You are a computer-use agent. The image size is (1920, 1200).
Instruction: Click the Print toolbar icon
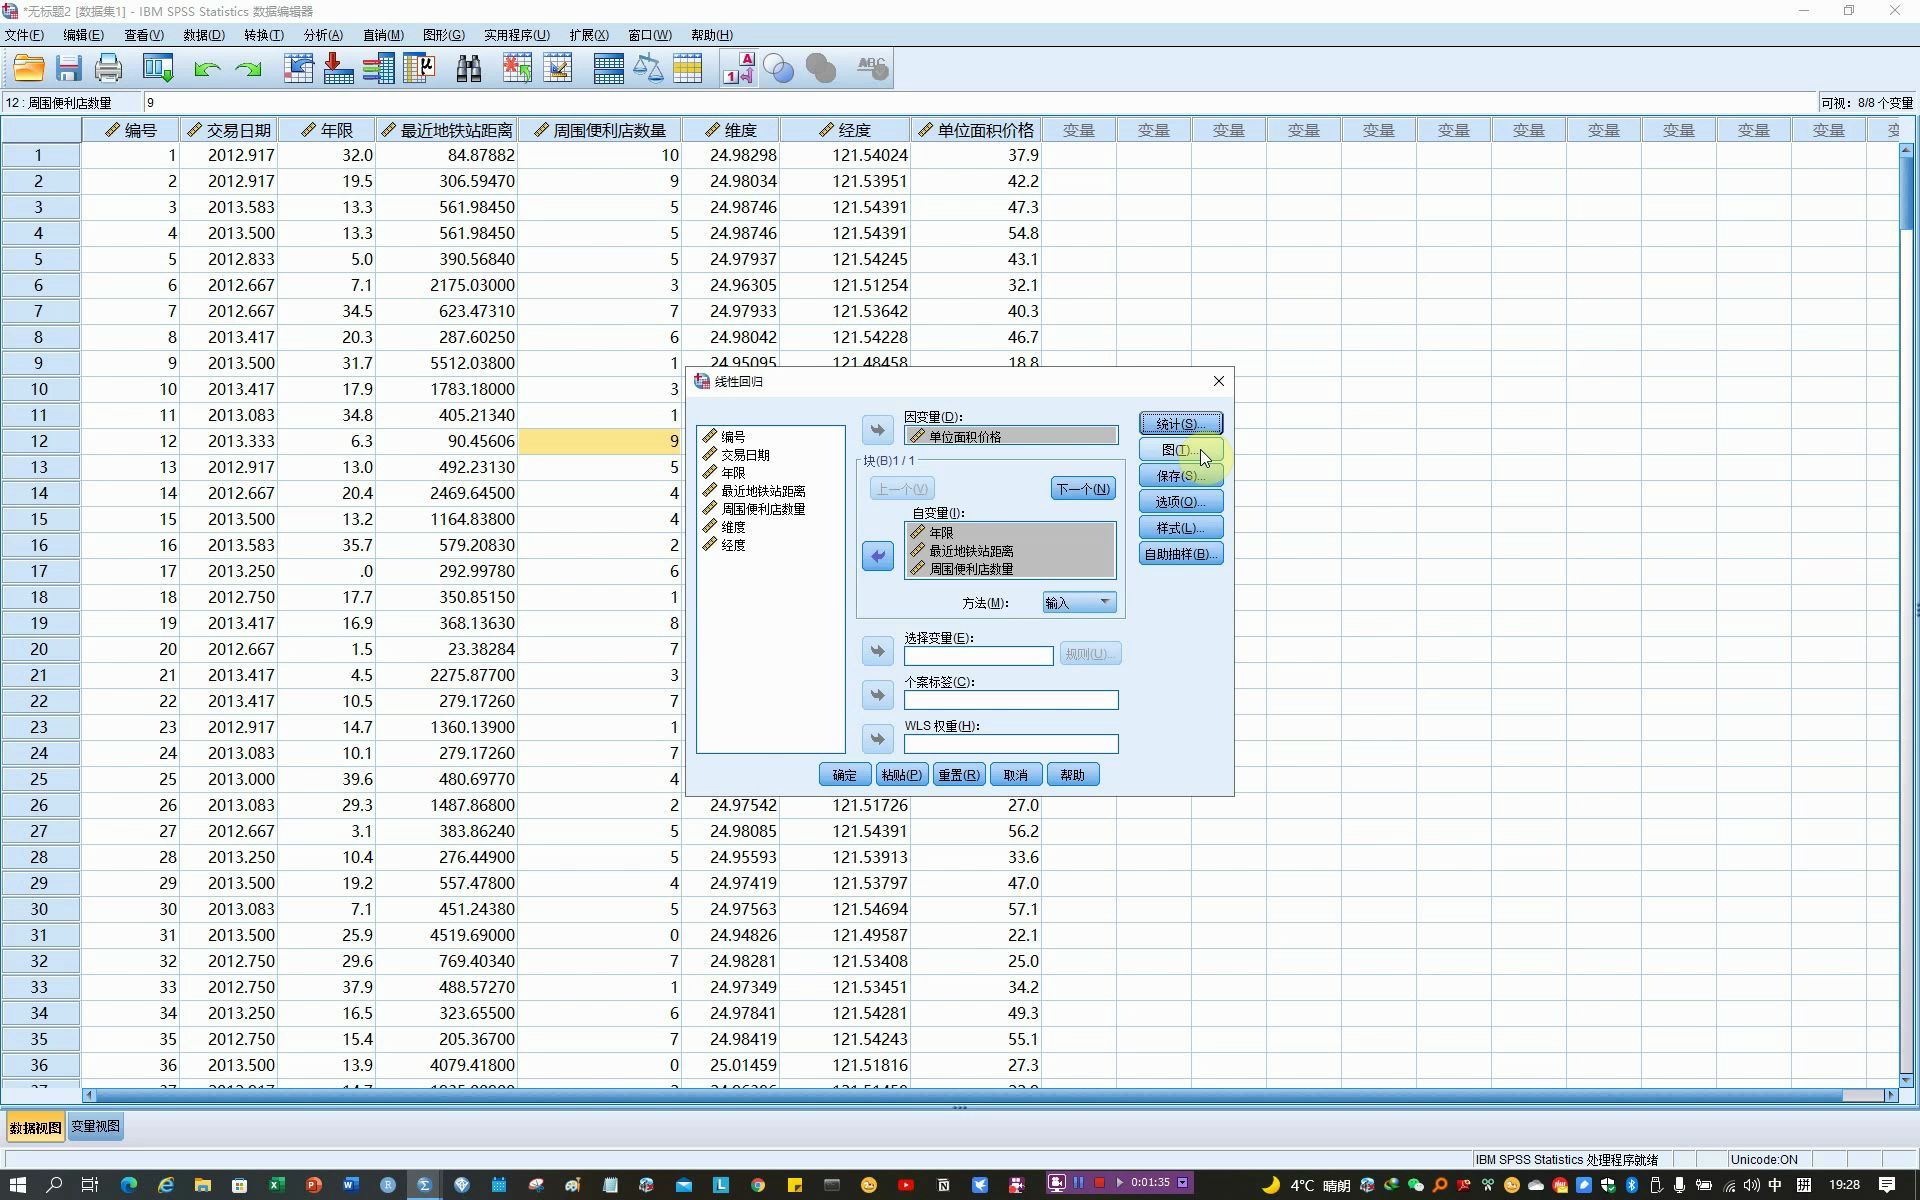point(108,68)
